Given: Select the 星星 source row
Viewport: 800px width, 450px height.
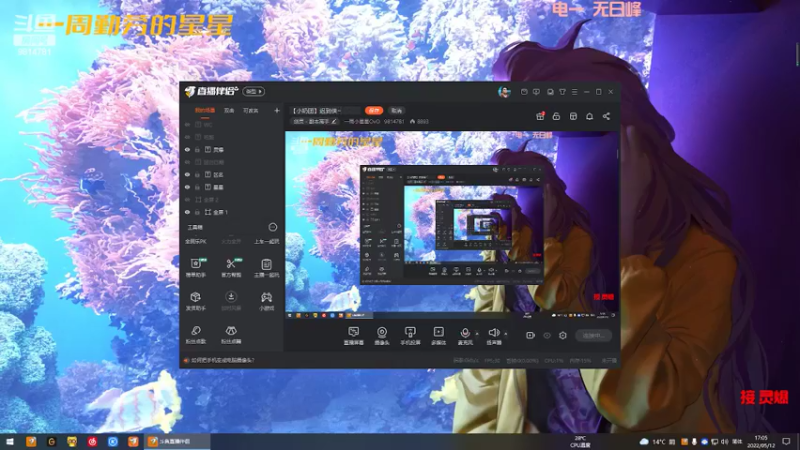Looking at the screenshot, I should tap(232, 187).
